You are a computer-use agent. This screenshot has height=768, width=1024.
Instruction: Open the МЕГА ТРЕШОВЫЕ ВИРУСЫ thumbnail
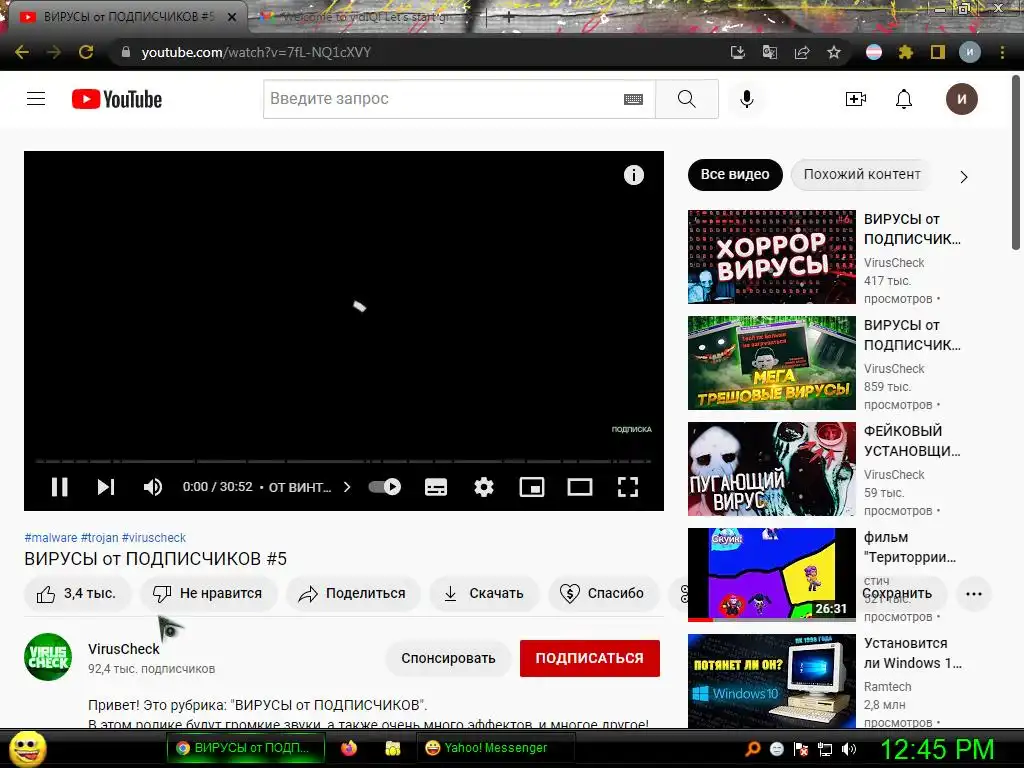771,363
